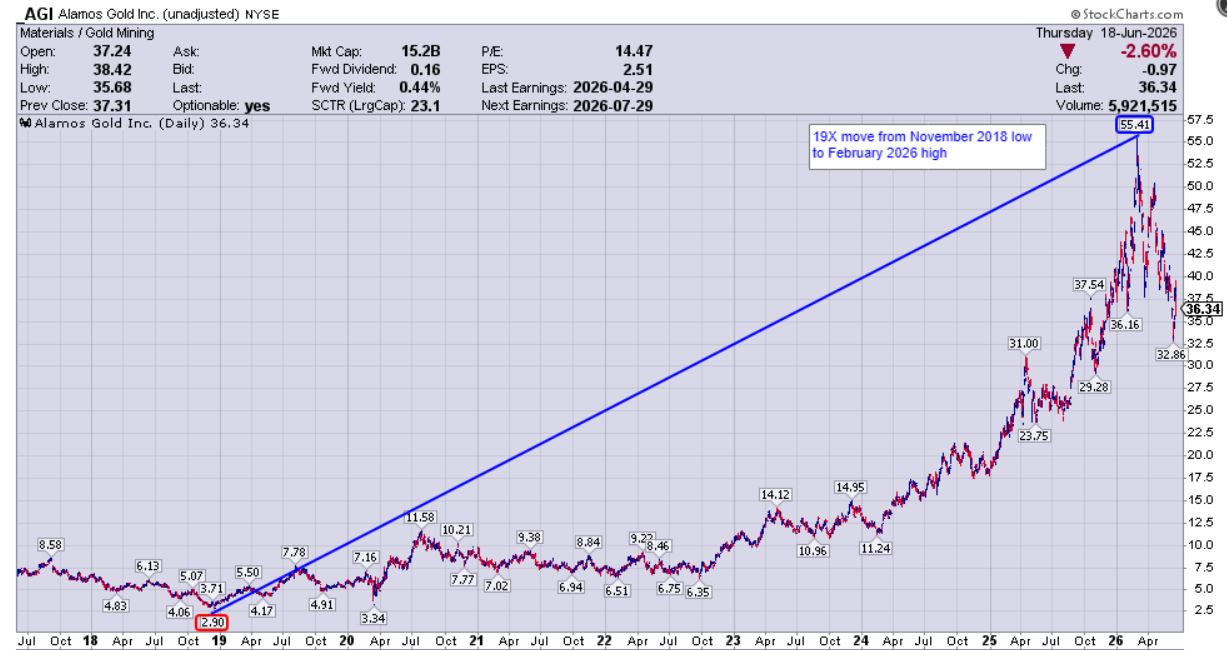Click the 6.35 low label
Image resolution: width=1227 pixels, height=650 pixels.
click(x=697, y=593)
